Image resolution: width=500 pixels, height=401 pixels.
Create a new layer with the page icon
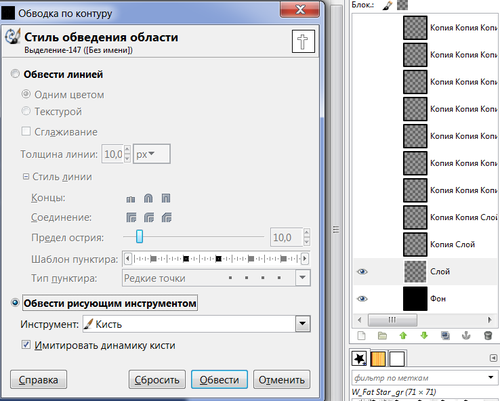point(361,335)
